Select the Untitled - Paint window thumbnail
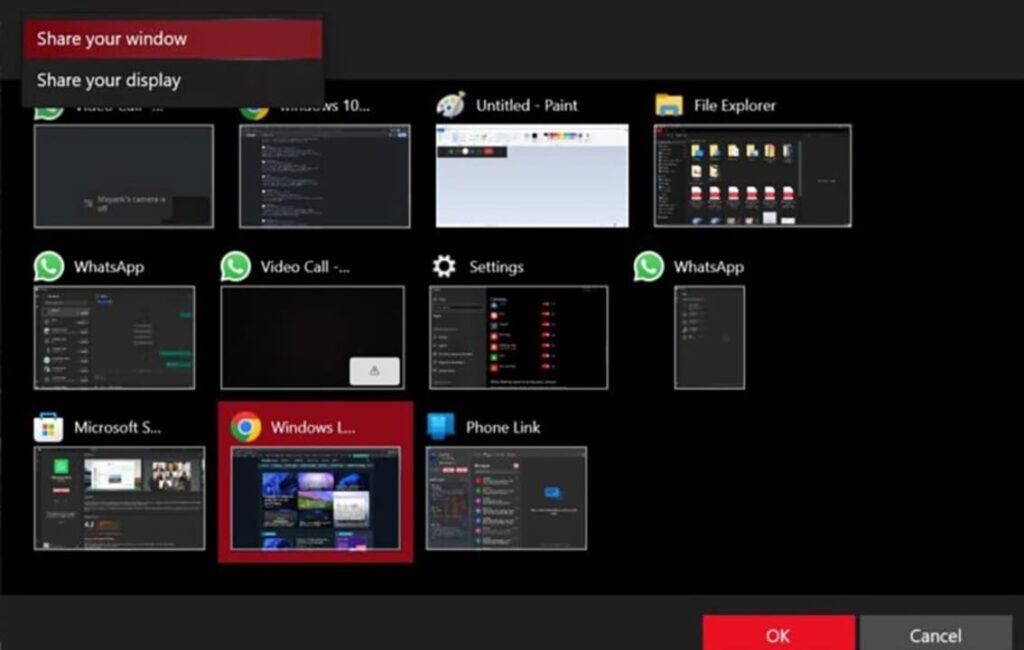Image resolution: width=1024 pixels, height=650 pixels. [x=532, y=176]
